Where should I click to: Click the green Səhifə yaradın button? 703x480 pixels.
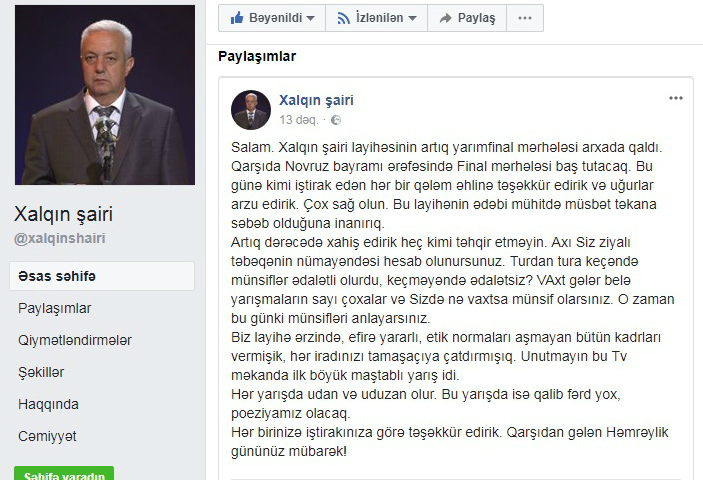point(64,474)
